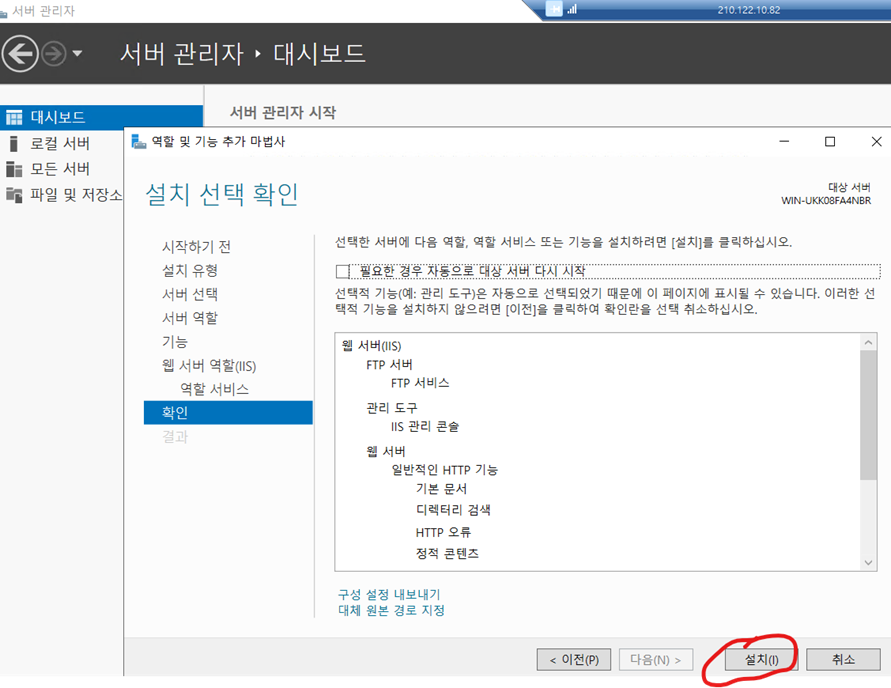Click the remote connection pin icon

coord(555,9)
